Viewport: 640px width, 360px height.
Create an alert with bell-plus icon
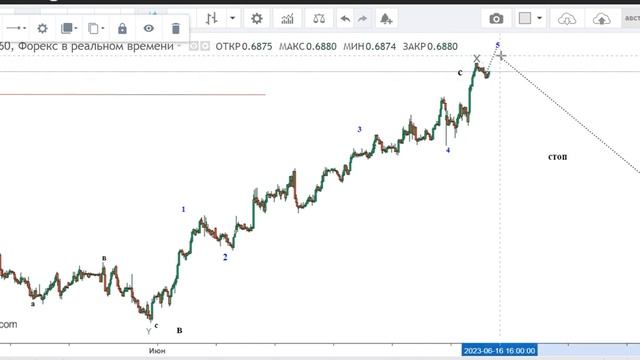point(386,19)
